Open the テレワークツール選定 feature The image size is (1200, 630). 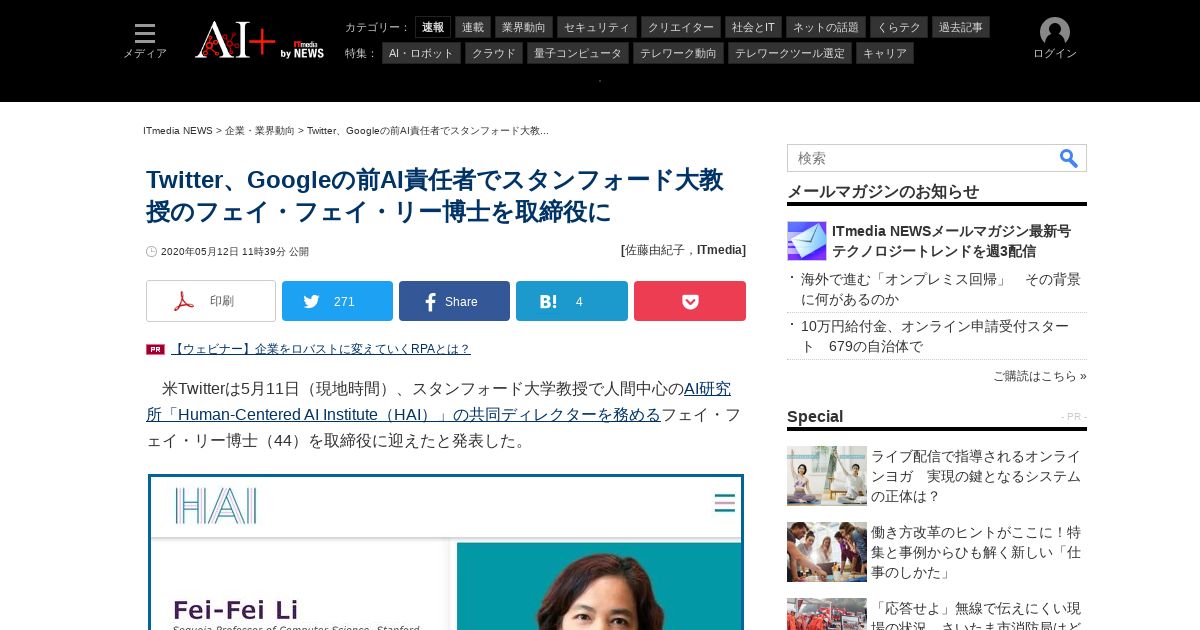[x=790, y=53]
